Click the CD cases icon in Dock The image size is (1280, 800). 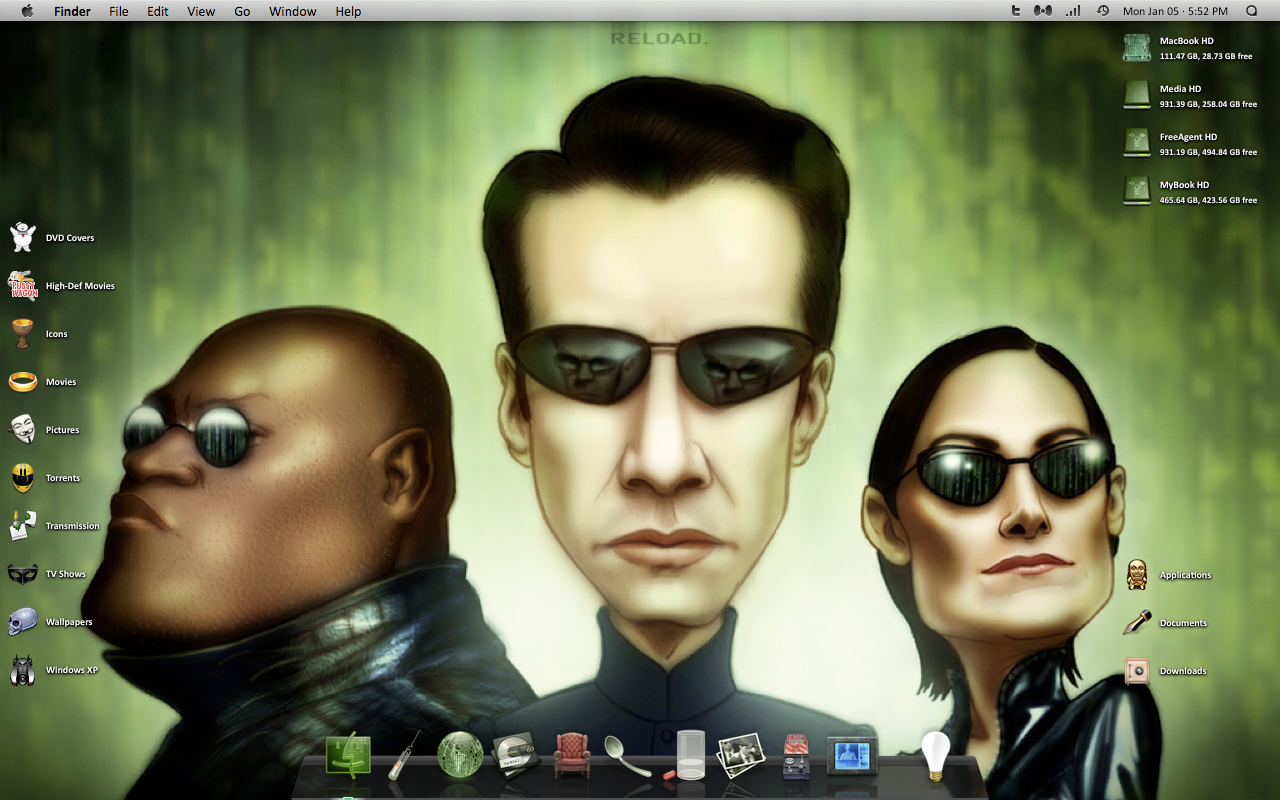tap(516, 755)
